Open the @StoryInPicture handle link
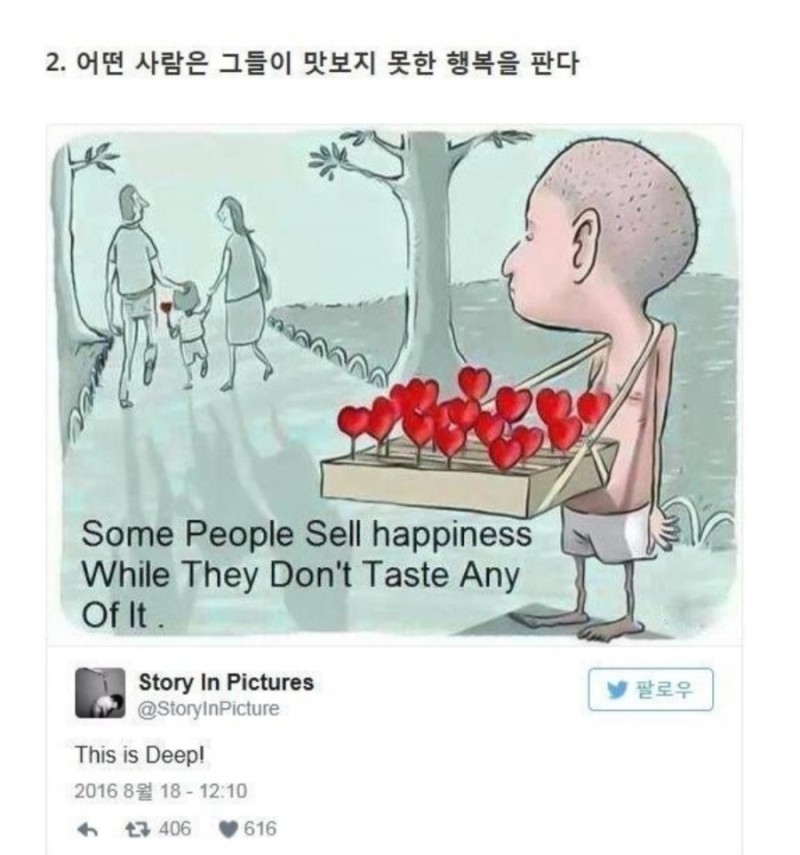The image size is (800, 855). click(209, 709)
